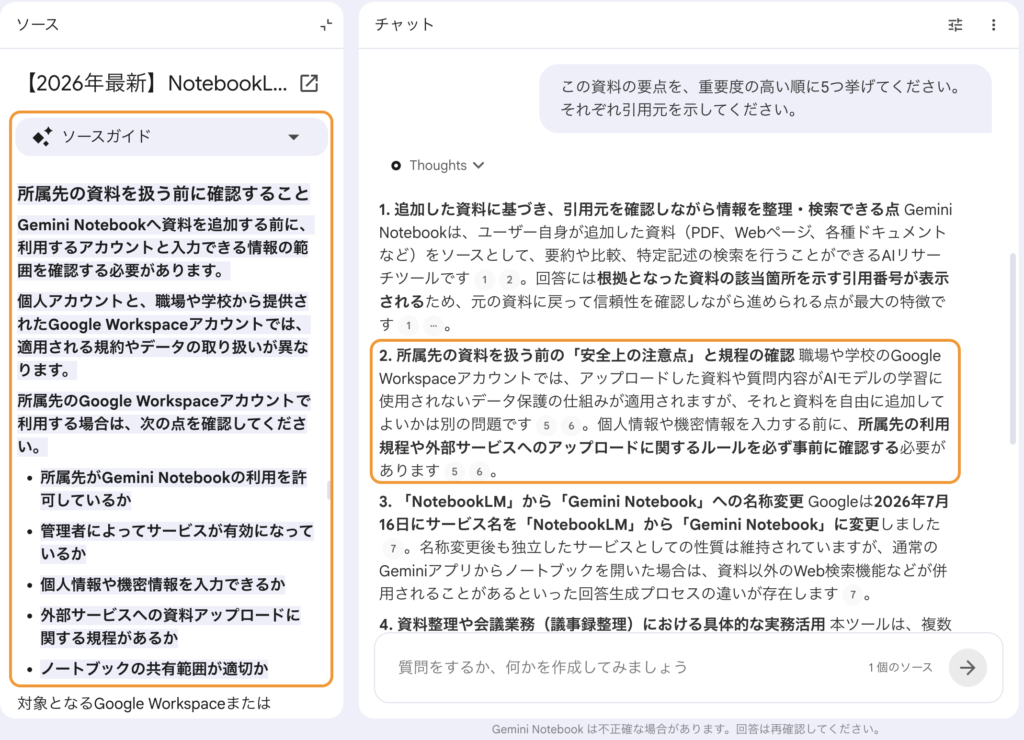Click the チャット panel heading

point(404,25)
